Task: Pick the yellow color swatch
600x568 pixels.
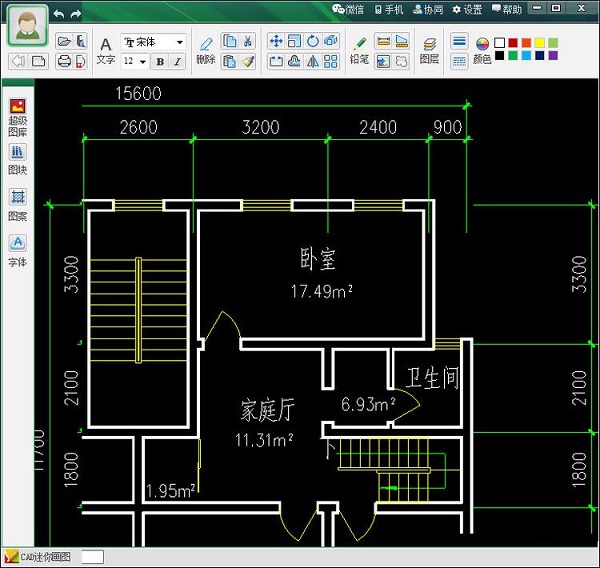Action: pos(540,43)
